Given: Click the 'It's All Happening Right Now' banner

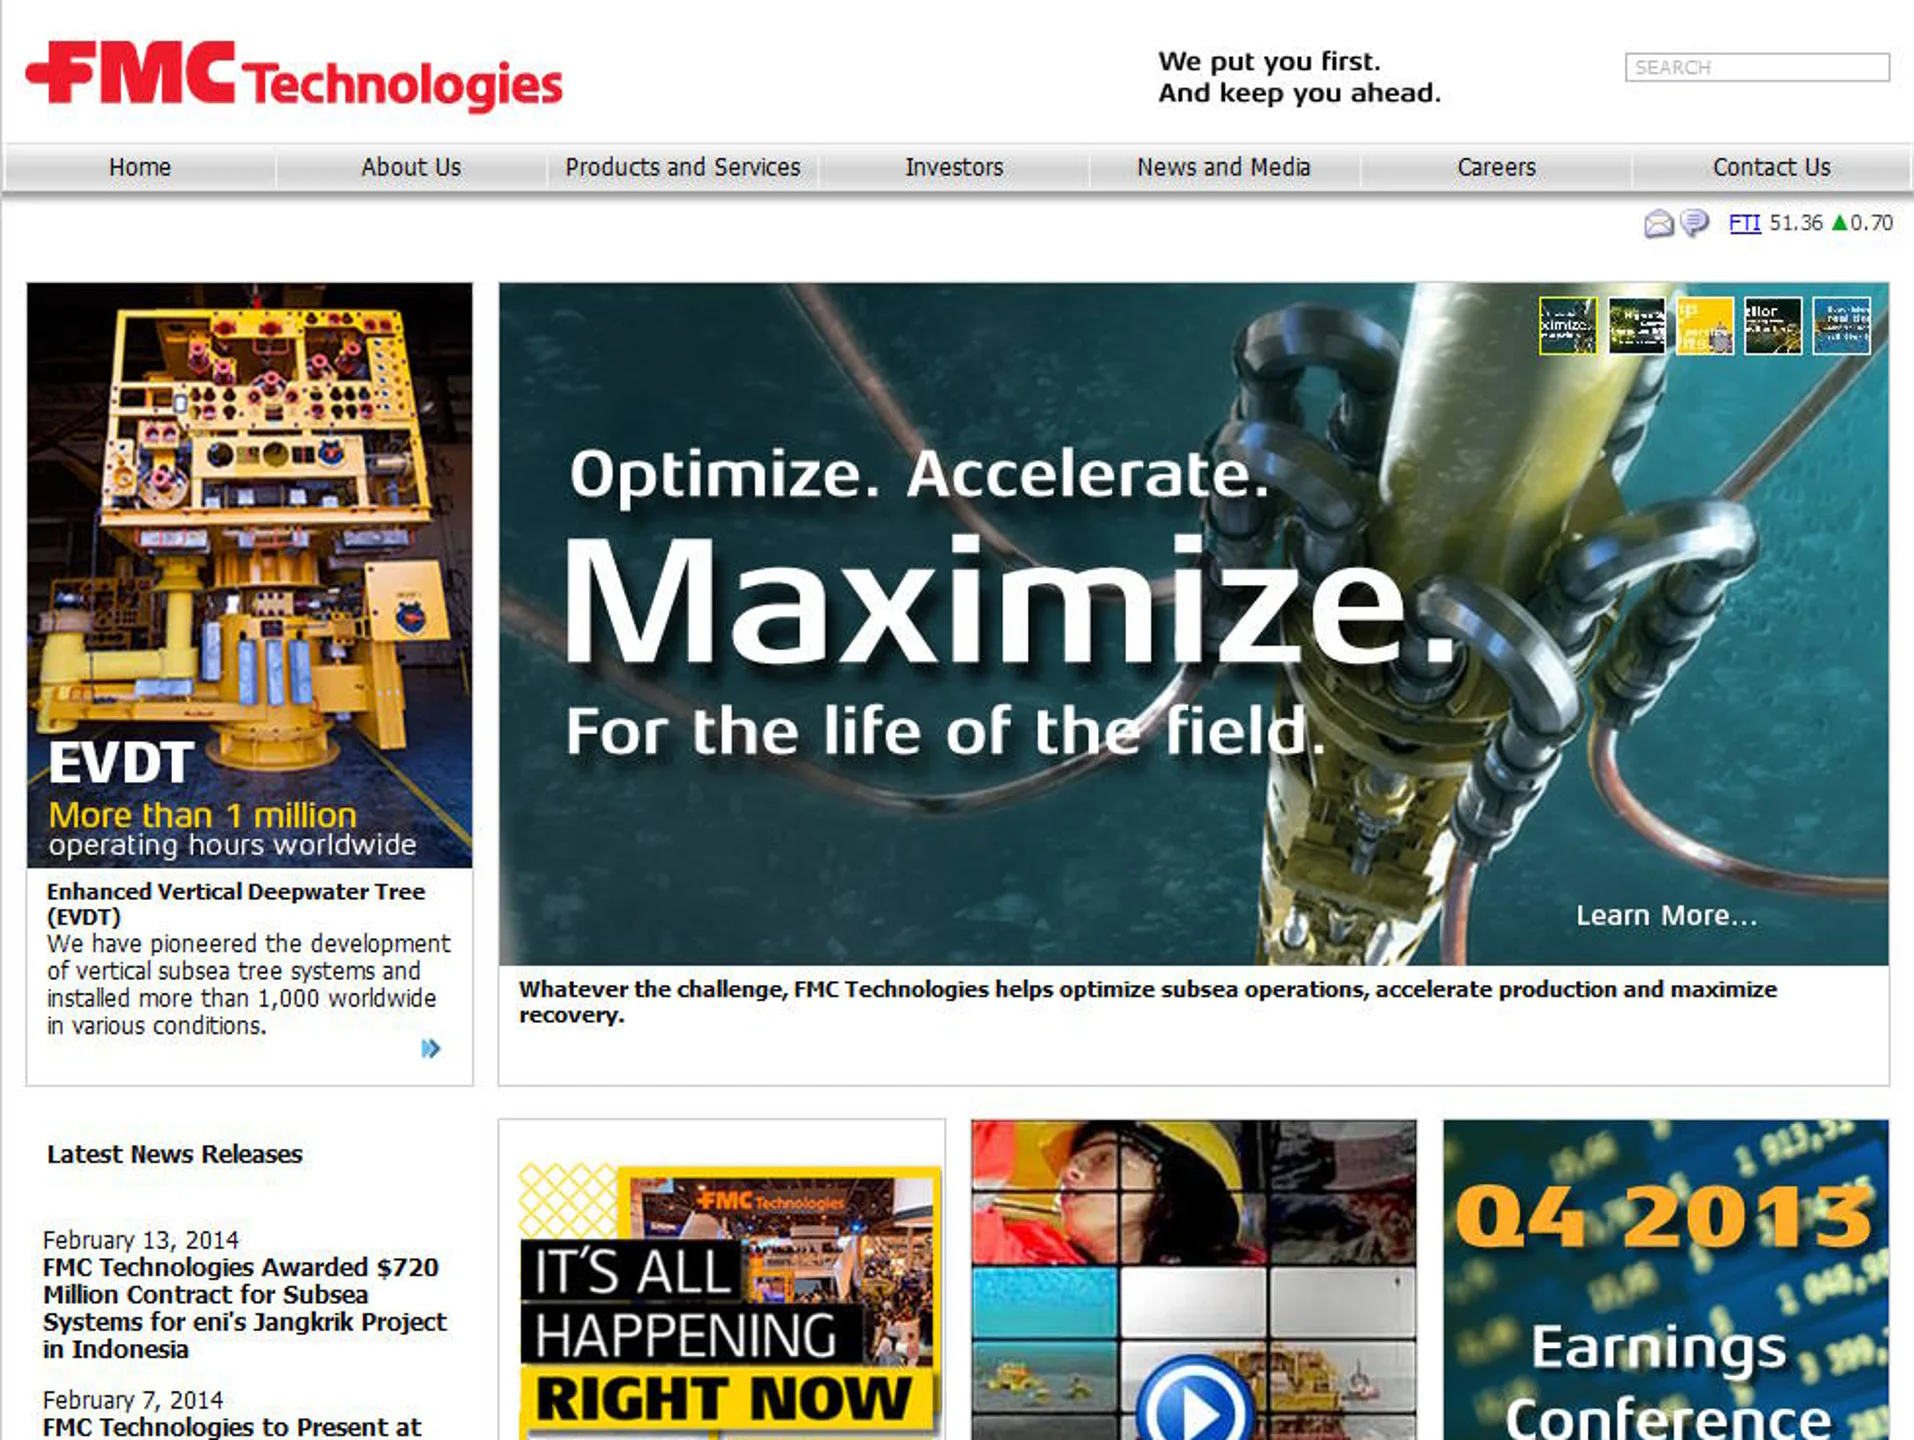Looking at the screenshot, I should pos(728,1302).
